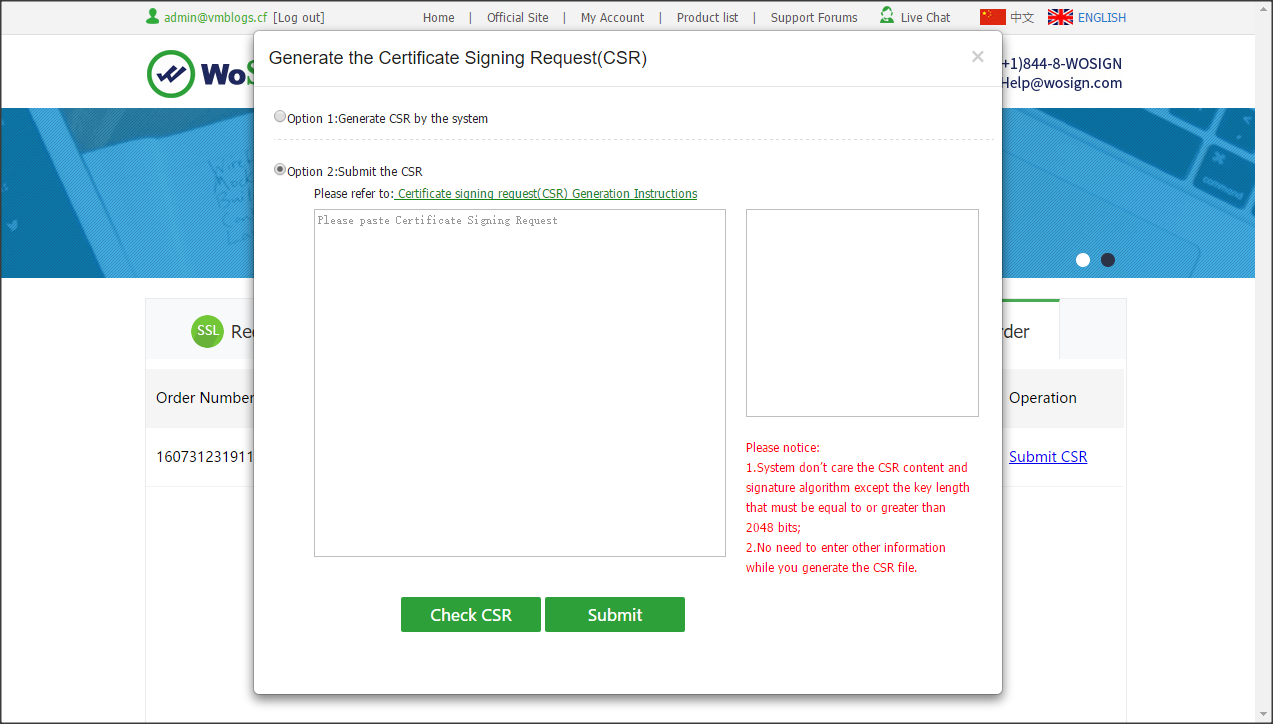Click the green SSL badge icon

point(207,331)
